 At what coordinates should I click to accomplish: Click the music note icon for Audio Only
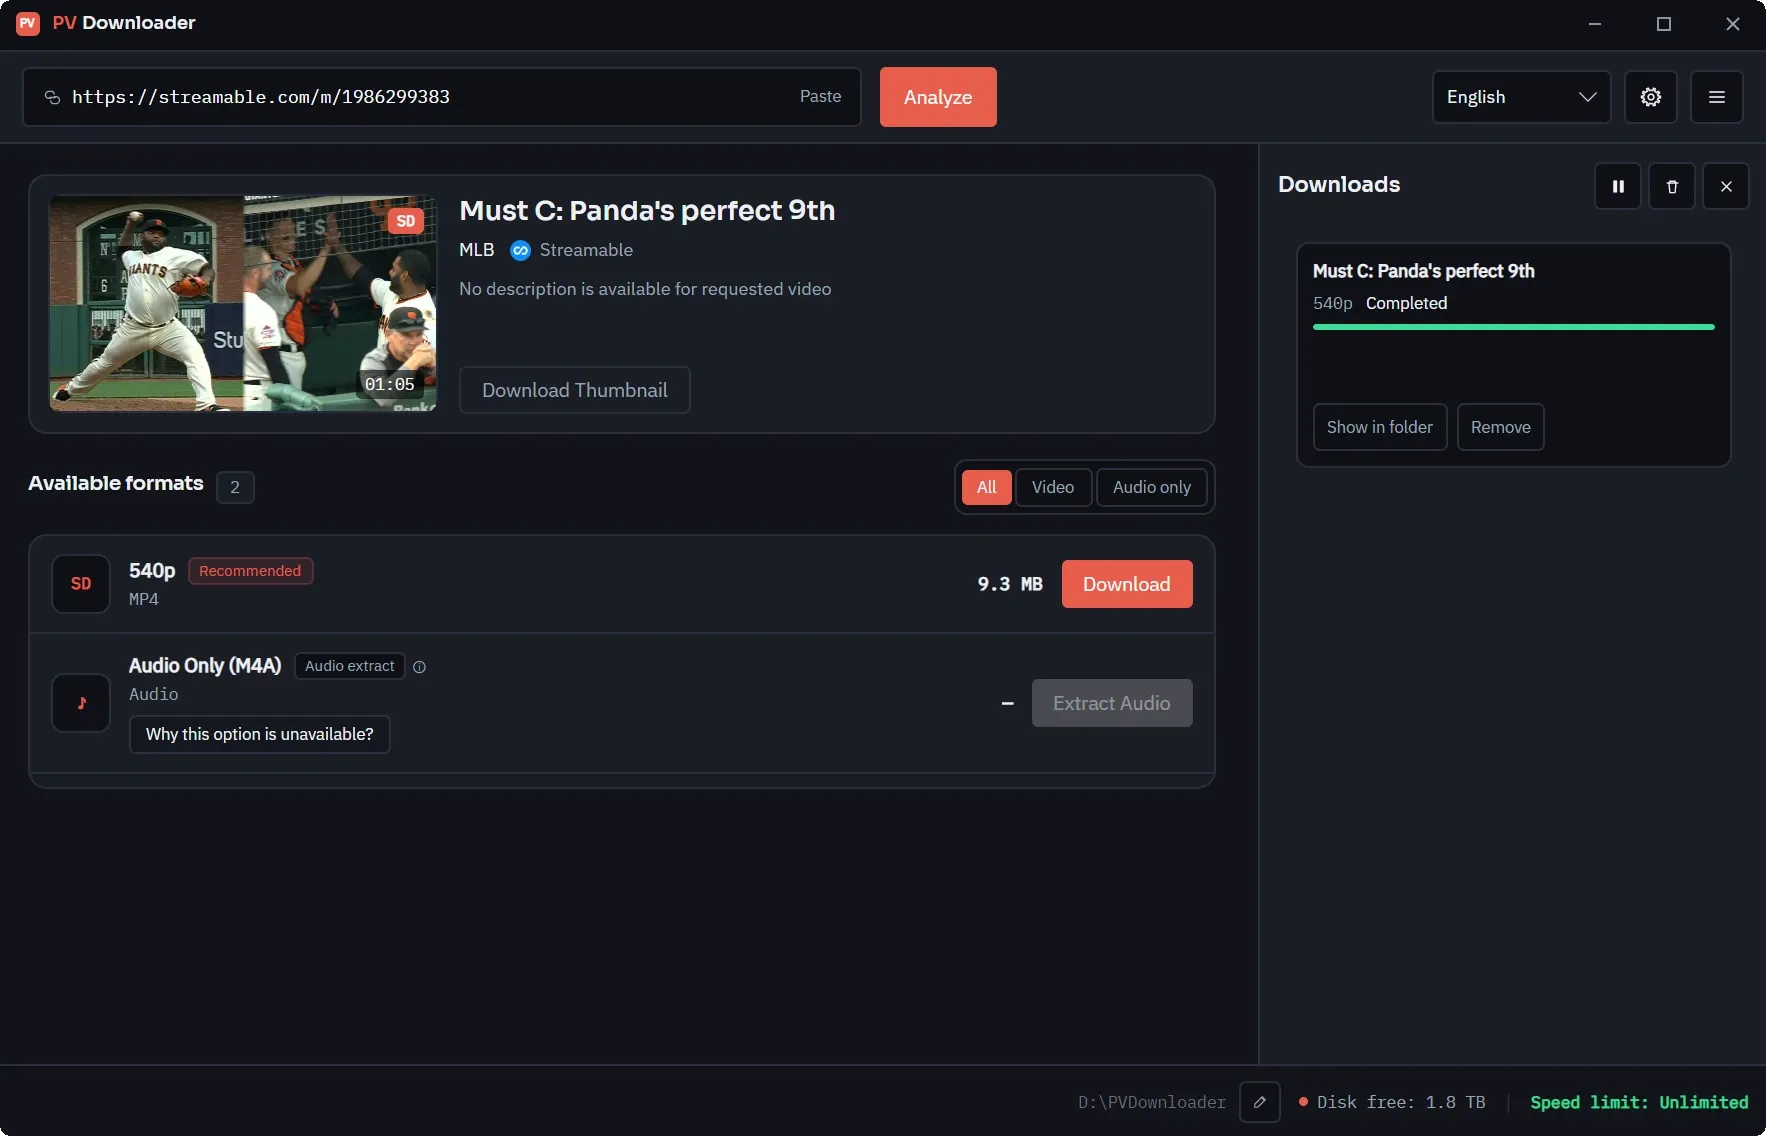coord(81,703)
